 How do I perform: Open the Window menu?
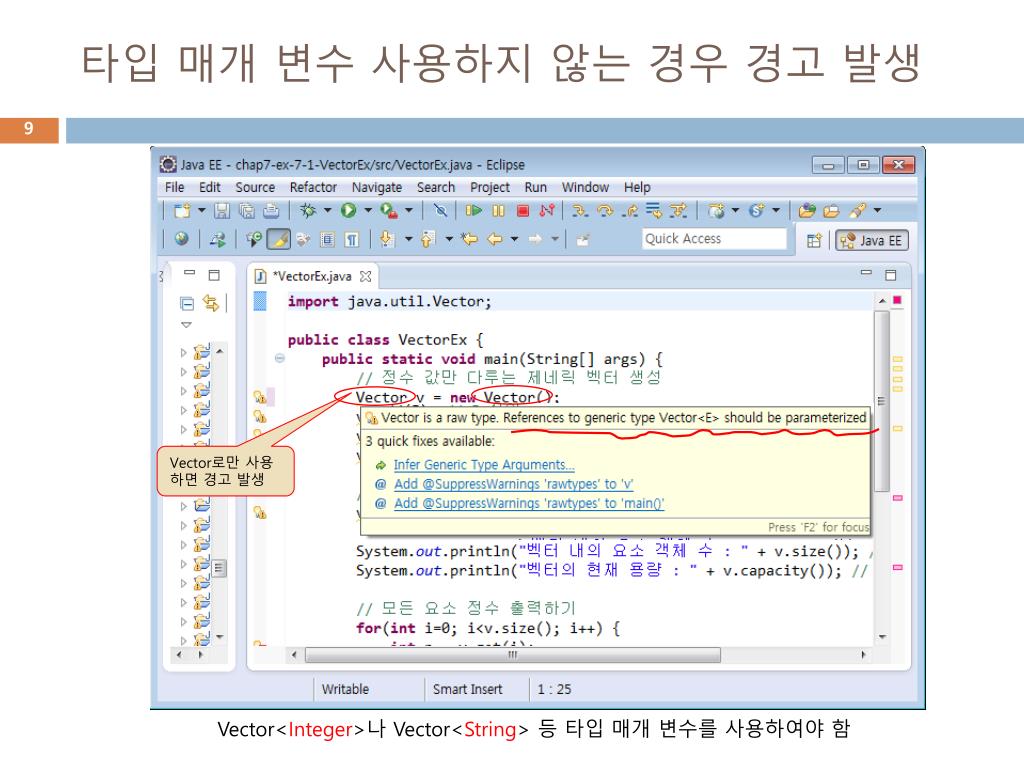coord(585,187)
